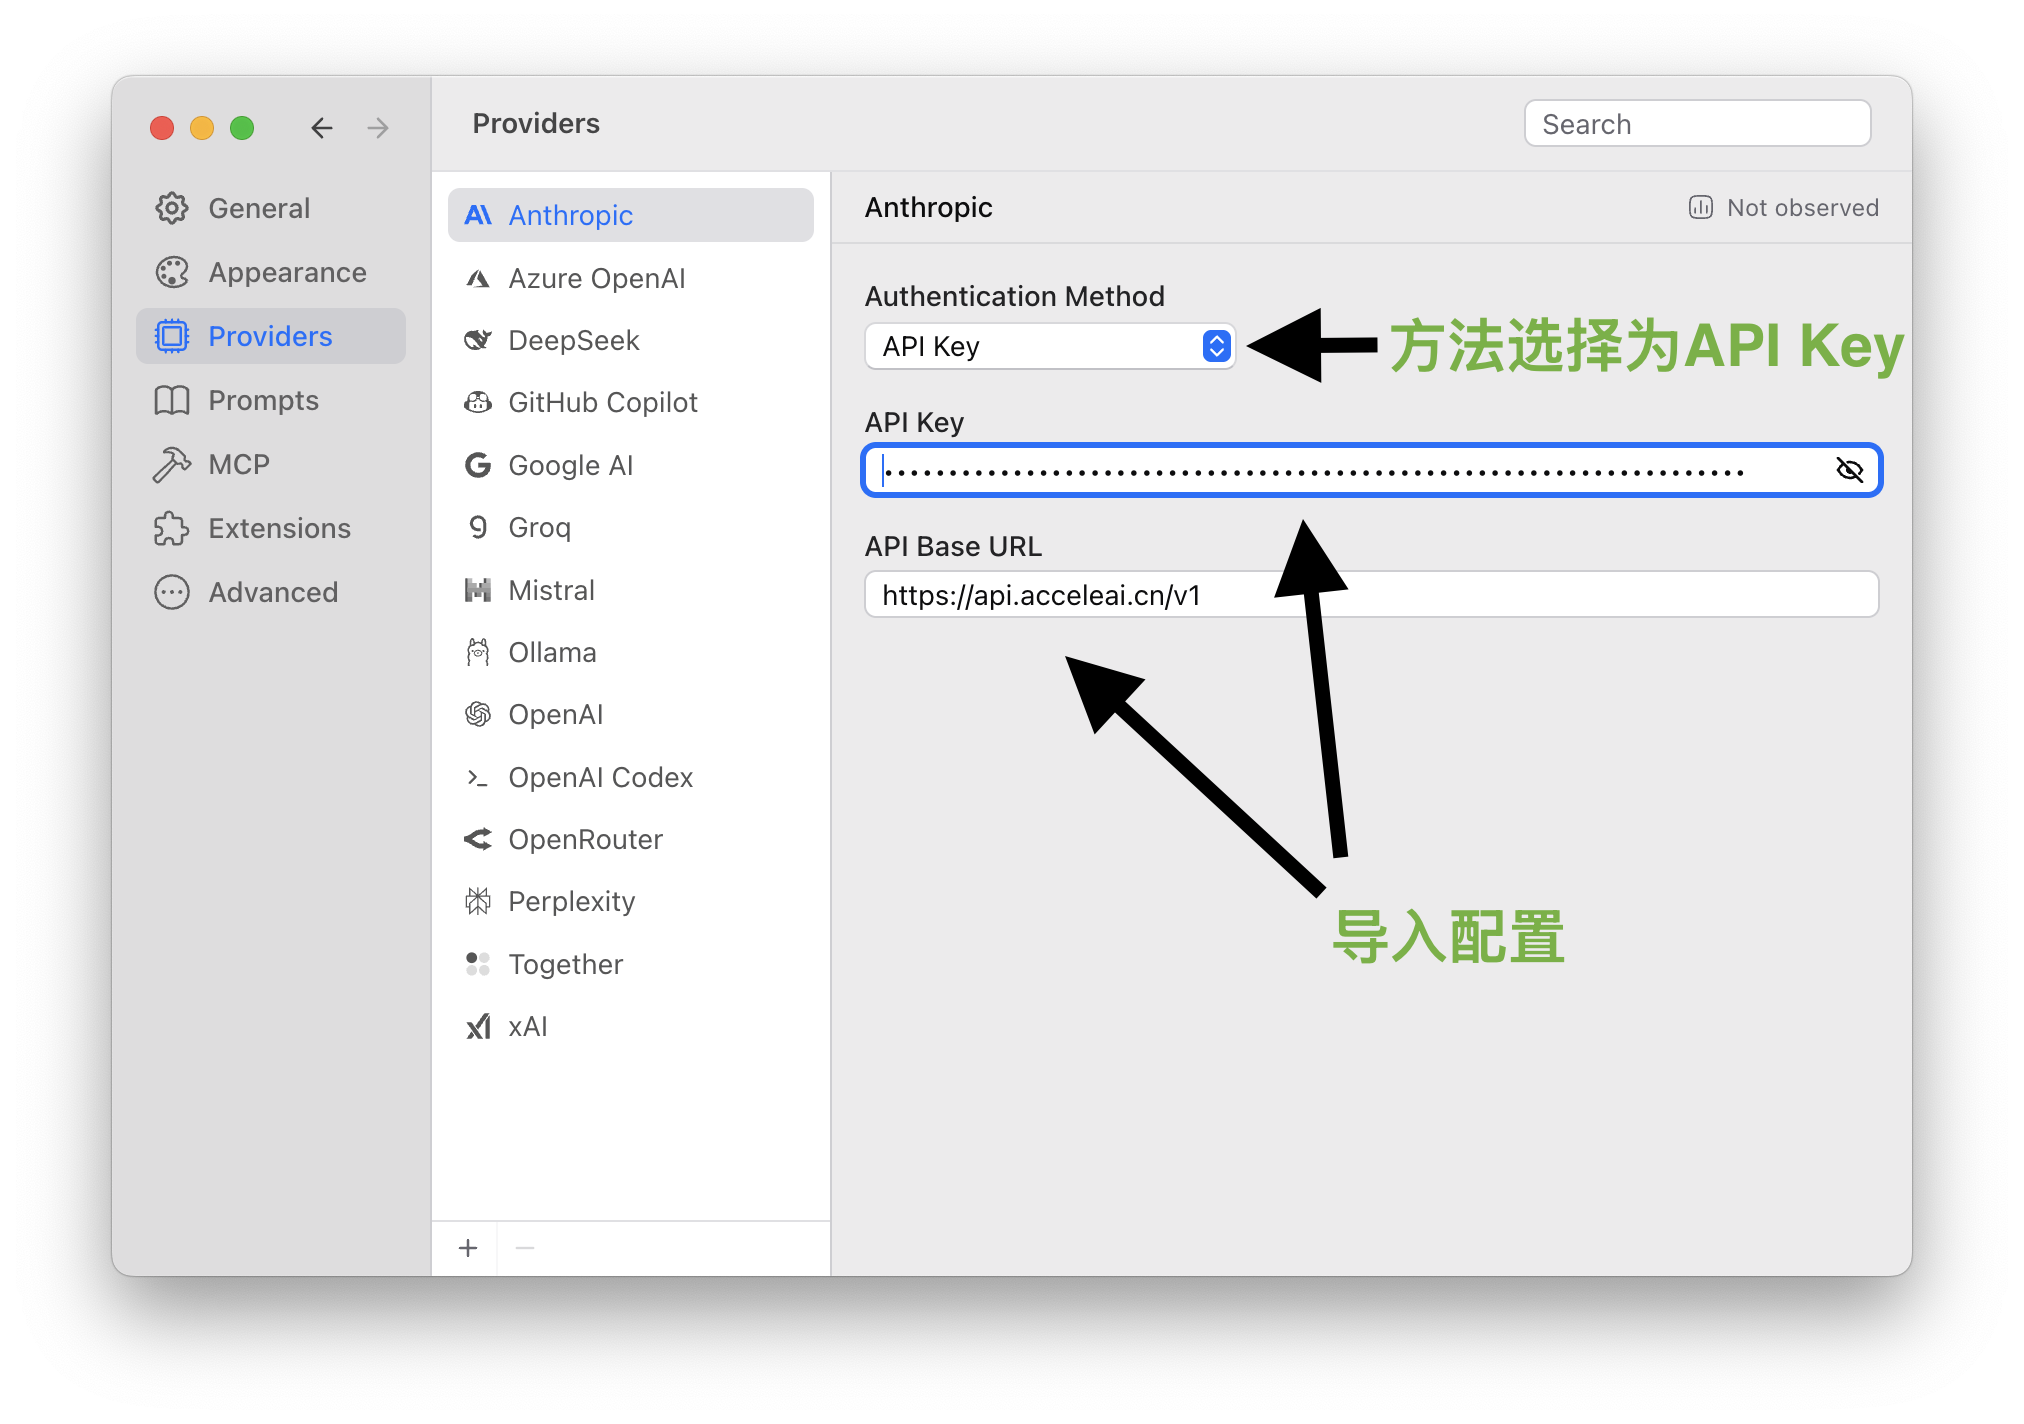Click the back navigation arrow

click(x=321, y=128)
